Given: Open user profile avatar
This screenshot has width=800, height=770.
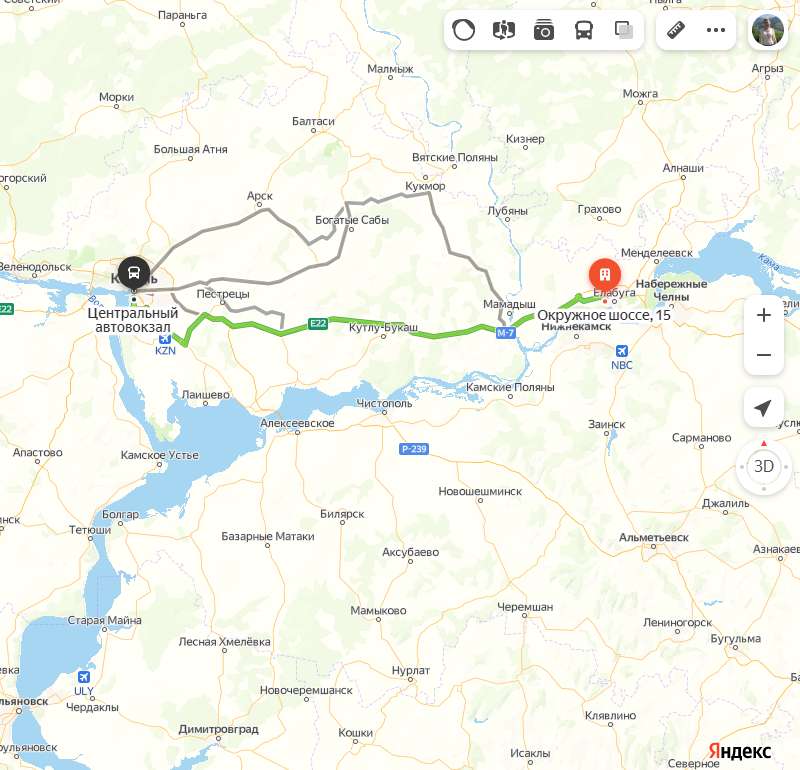Looking at the screenshot, I should click(768, 30).
